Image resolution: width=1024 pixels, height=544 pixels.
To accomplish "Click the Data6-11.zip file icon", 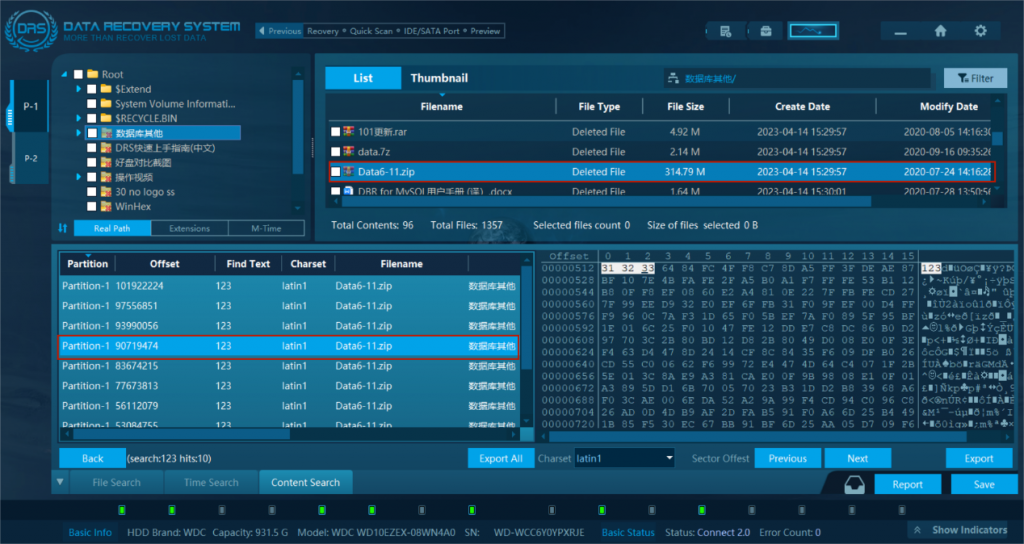I will pyautogui.click(x=349, y=172).
